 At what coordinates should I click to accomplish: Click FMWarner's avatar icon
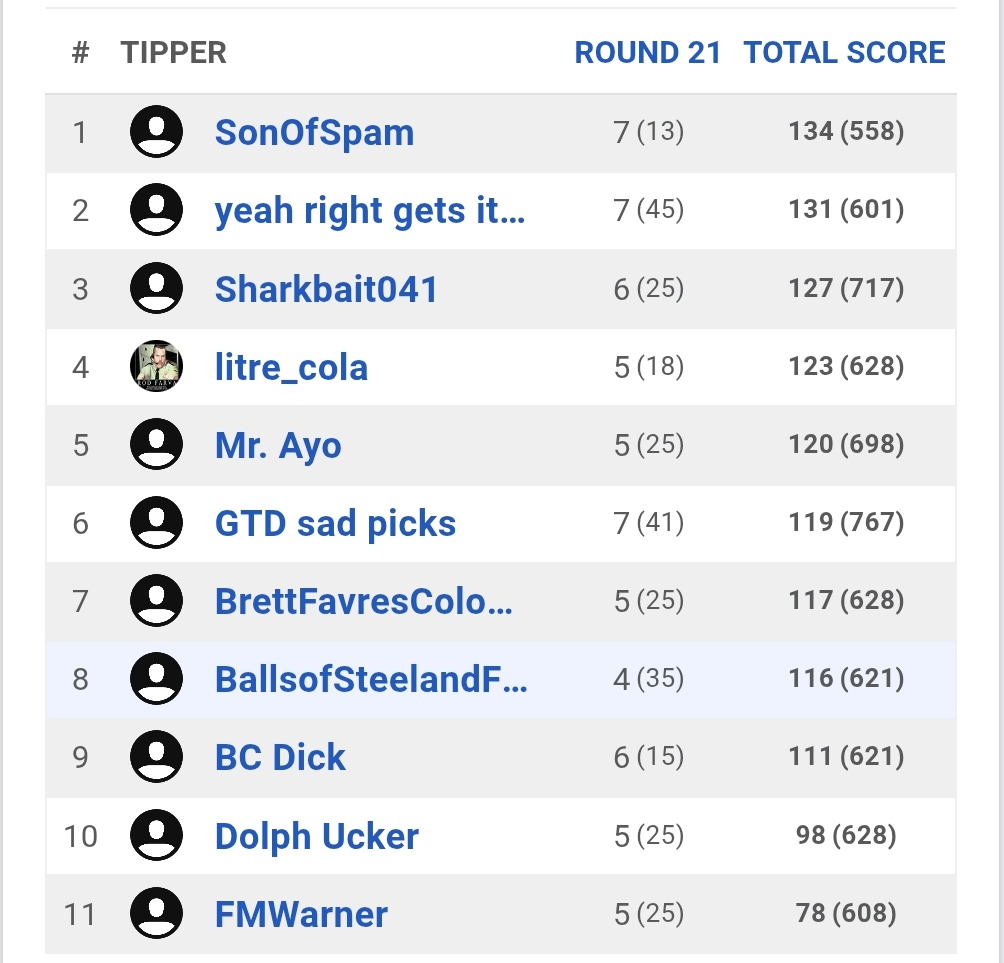coord(156,914)
